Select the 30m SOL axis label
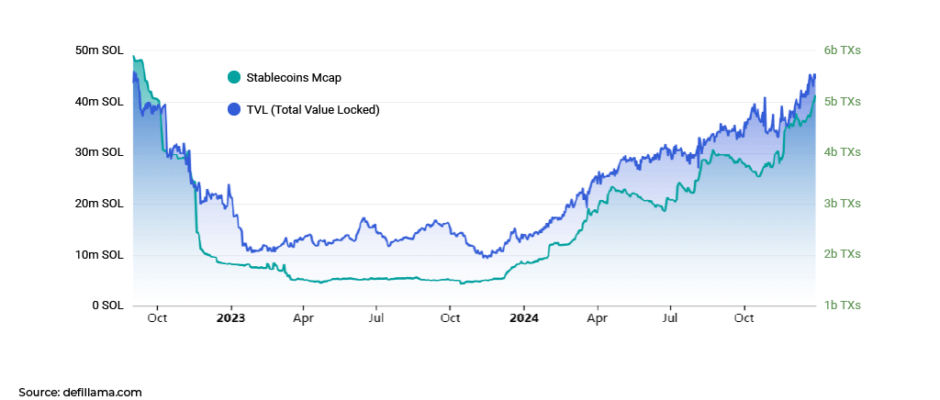 point(100,152)
